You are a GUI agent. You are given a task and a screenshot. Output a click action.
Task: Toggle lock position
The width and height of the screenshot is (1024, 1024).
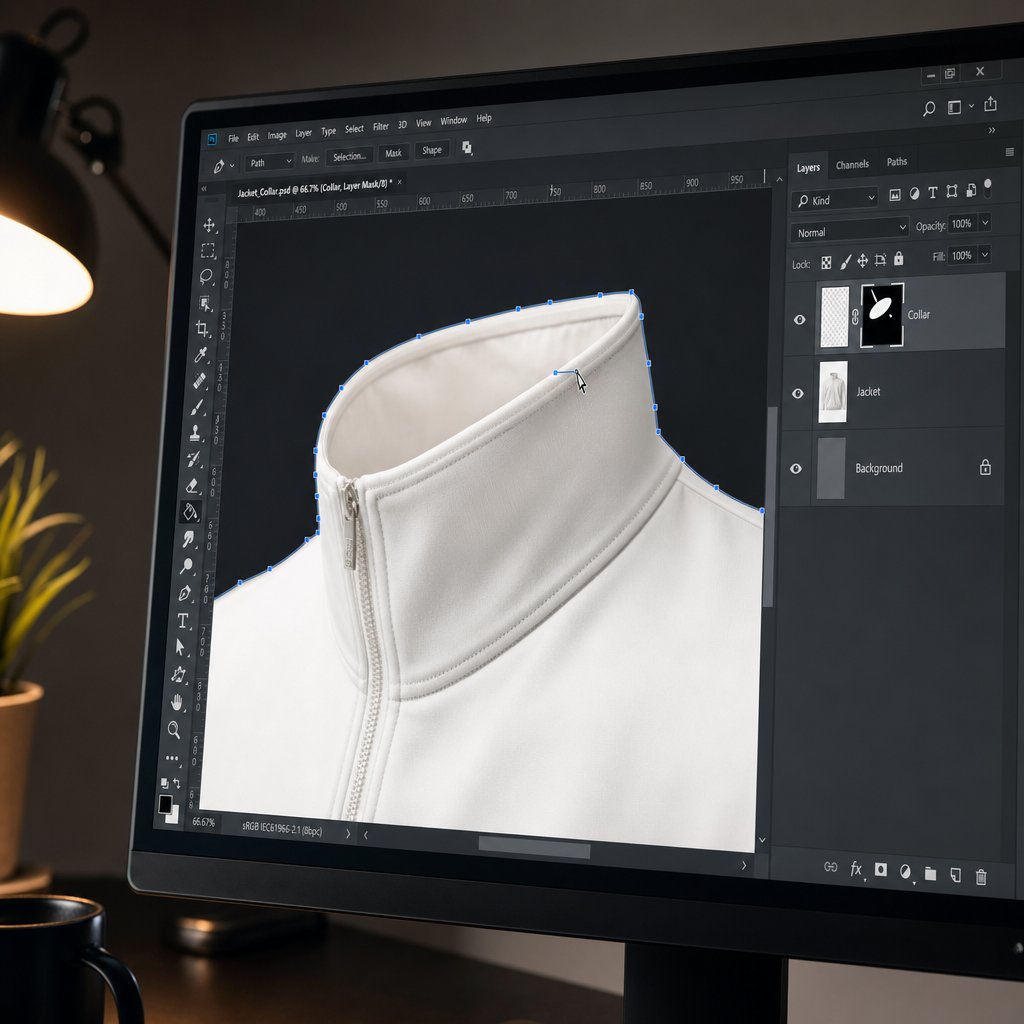tap(863, 261)
